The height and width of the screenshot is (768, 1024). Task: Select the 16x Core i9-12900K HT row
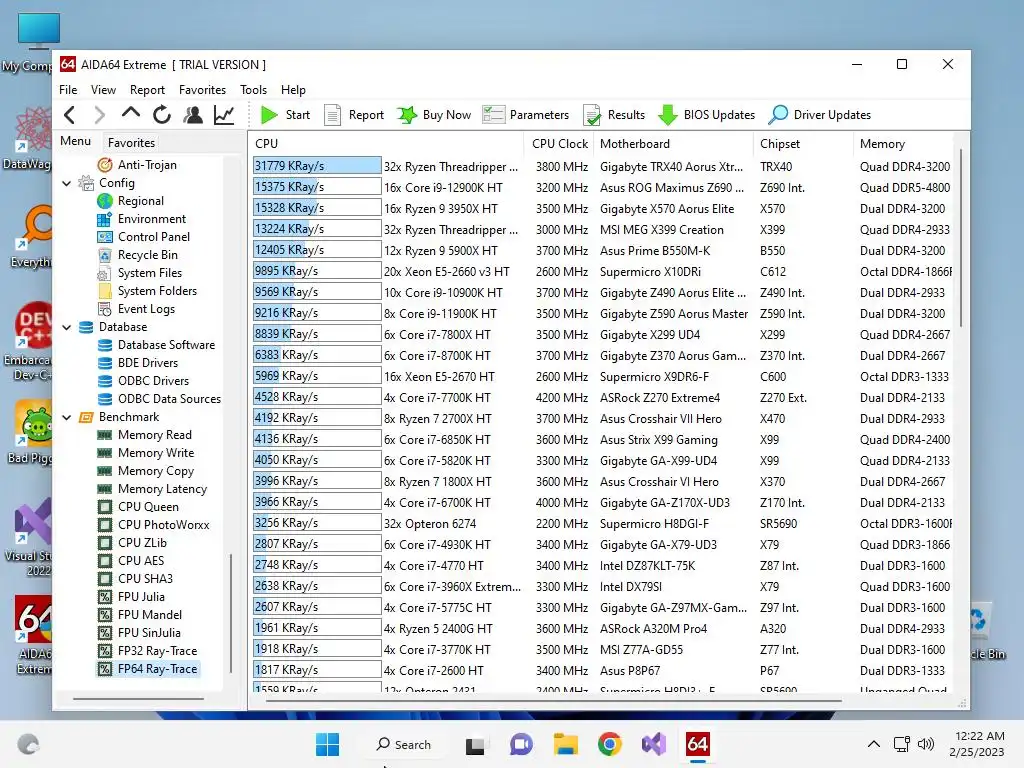[x=601, y=187]
